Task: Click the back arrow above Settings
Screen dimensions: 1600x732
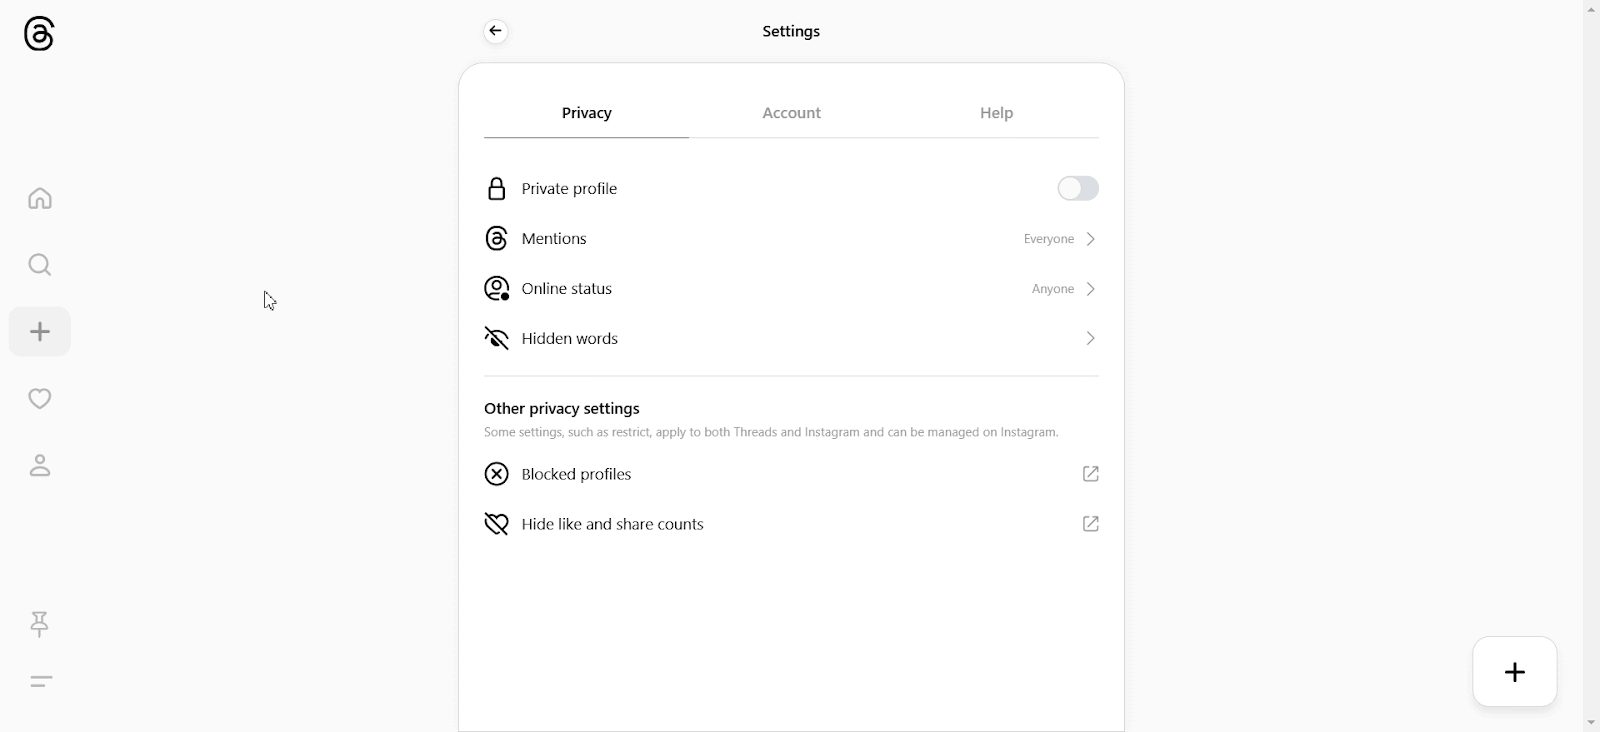Action: pyautogui.click(x=495, y=30)
